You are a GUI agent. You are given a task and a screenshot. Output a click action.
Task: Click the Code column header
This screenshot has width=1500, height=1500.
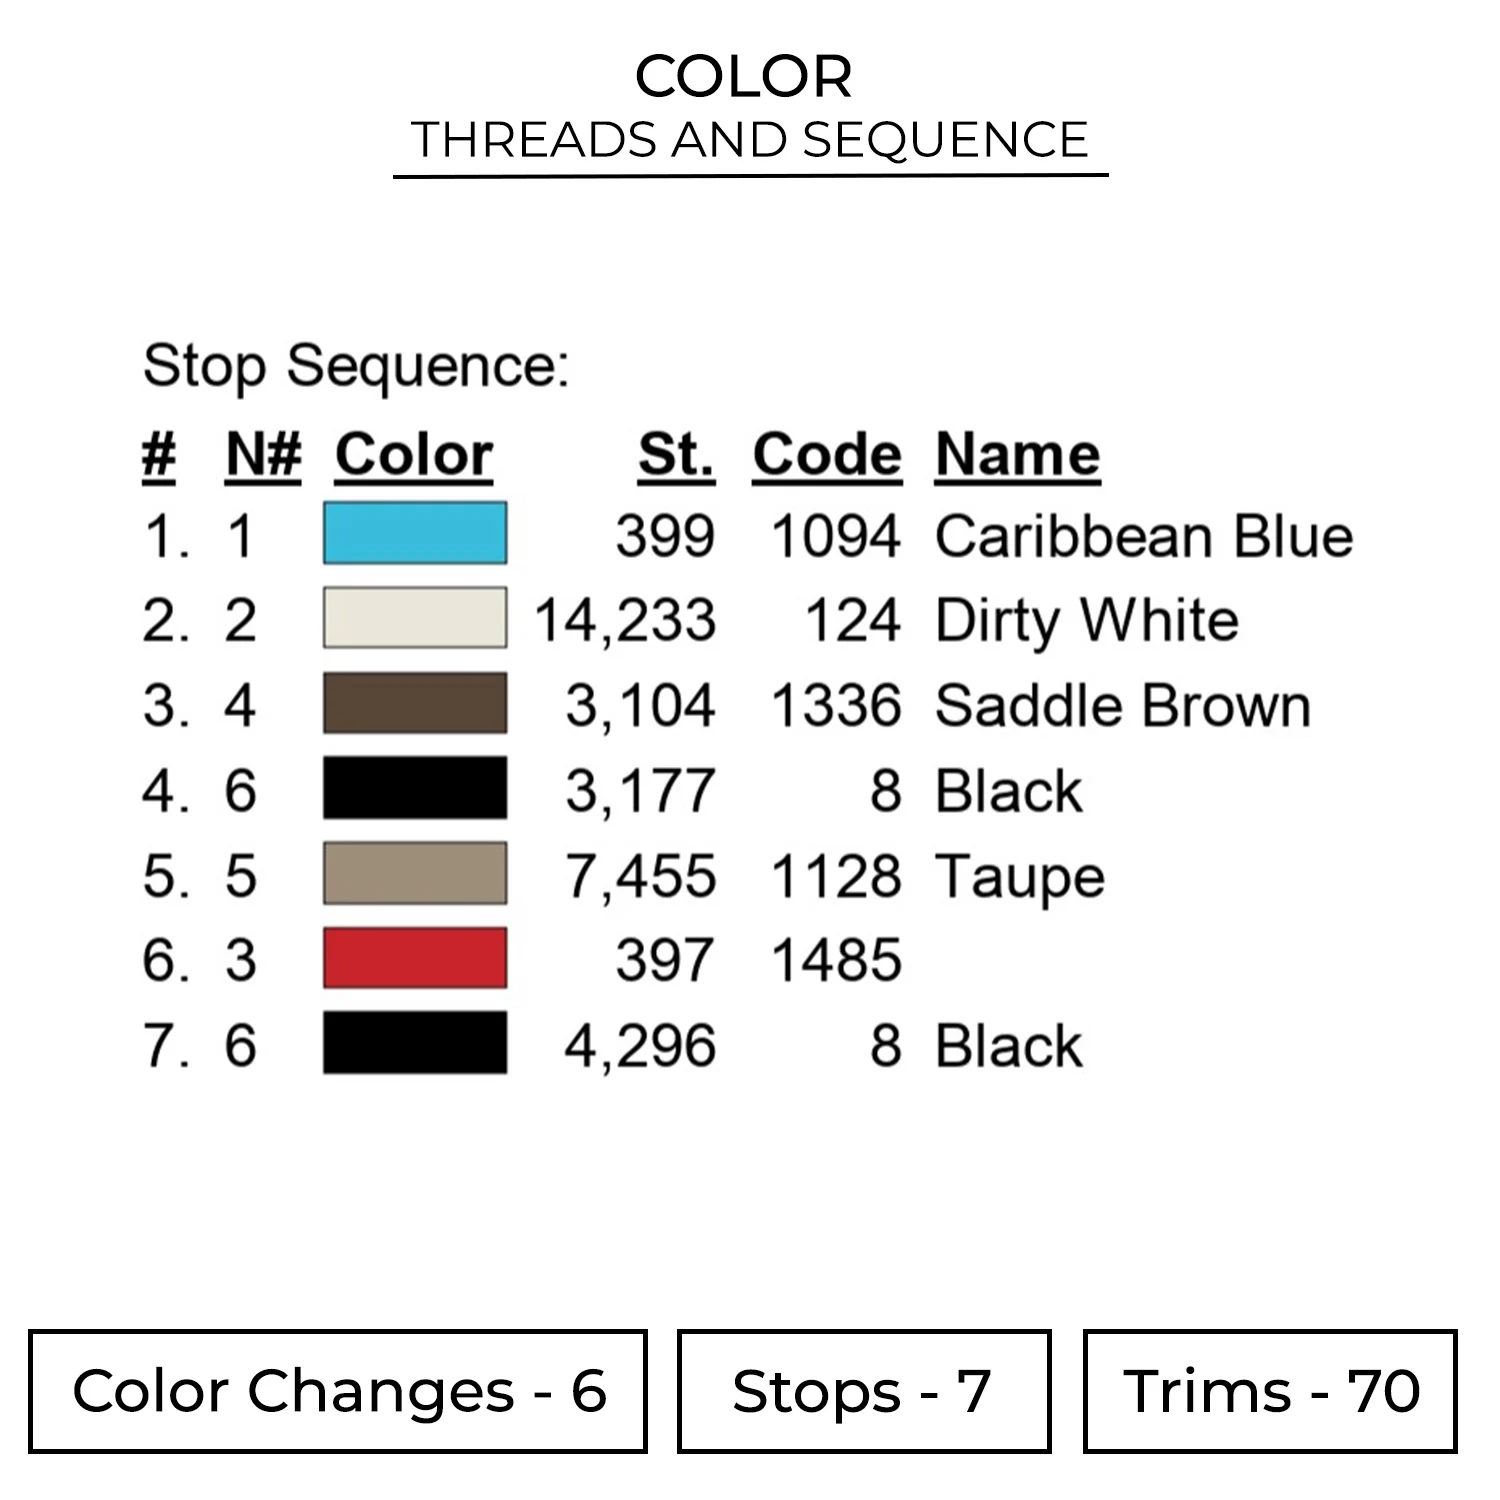(827, 456)
